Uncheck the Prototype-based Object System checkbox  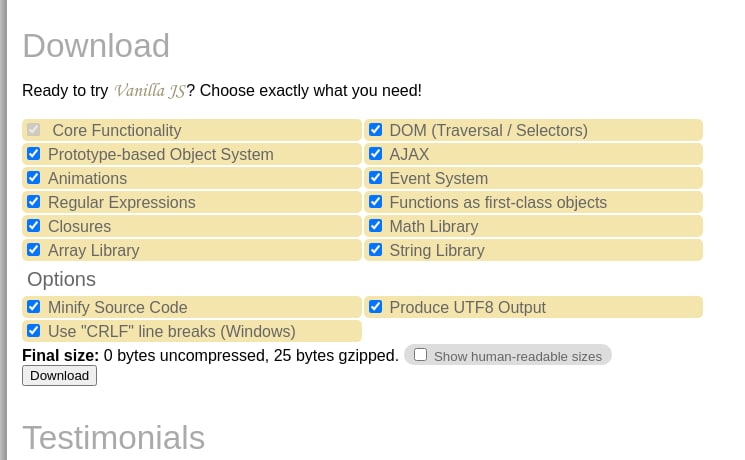[34, 153]
